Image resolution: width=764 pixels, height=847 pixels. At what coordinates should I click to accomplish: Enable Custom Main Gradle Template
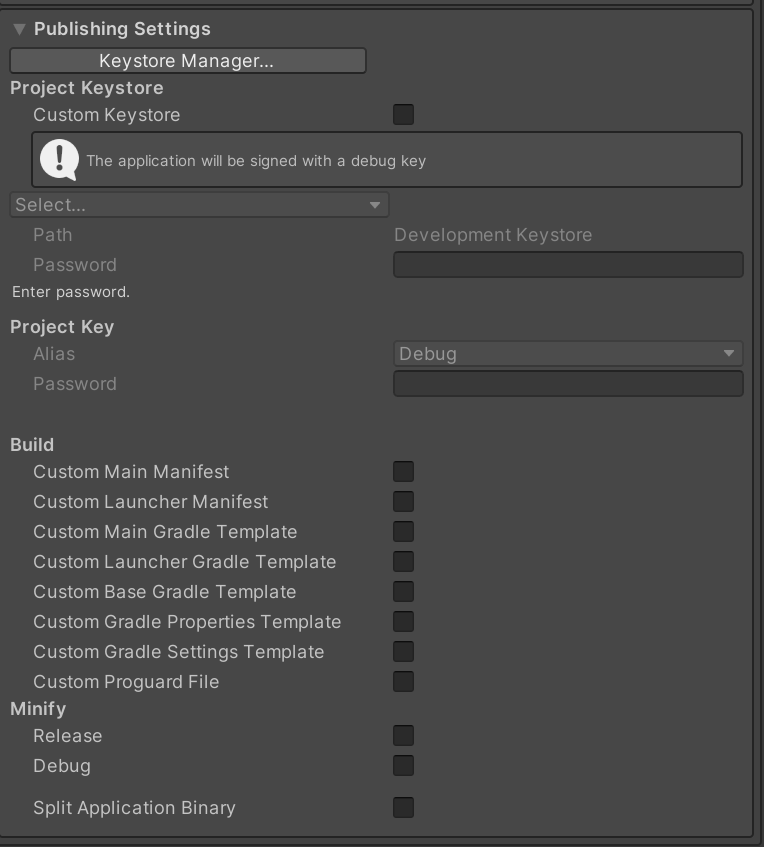click(403, 531)
